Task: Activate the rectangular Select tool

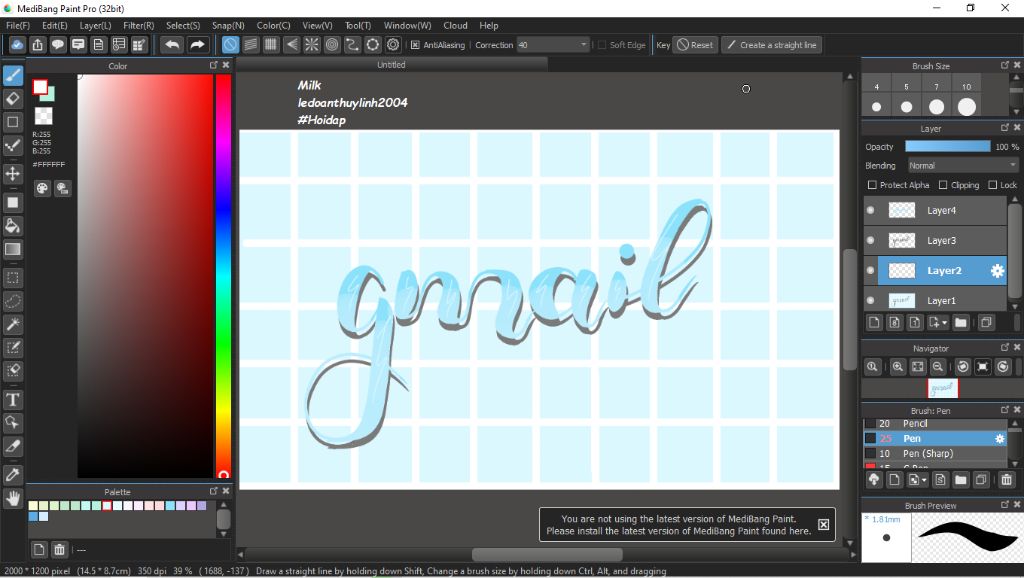Action: (x=12, y=278)
